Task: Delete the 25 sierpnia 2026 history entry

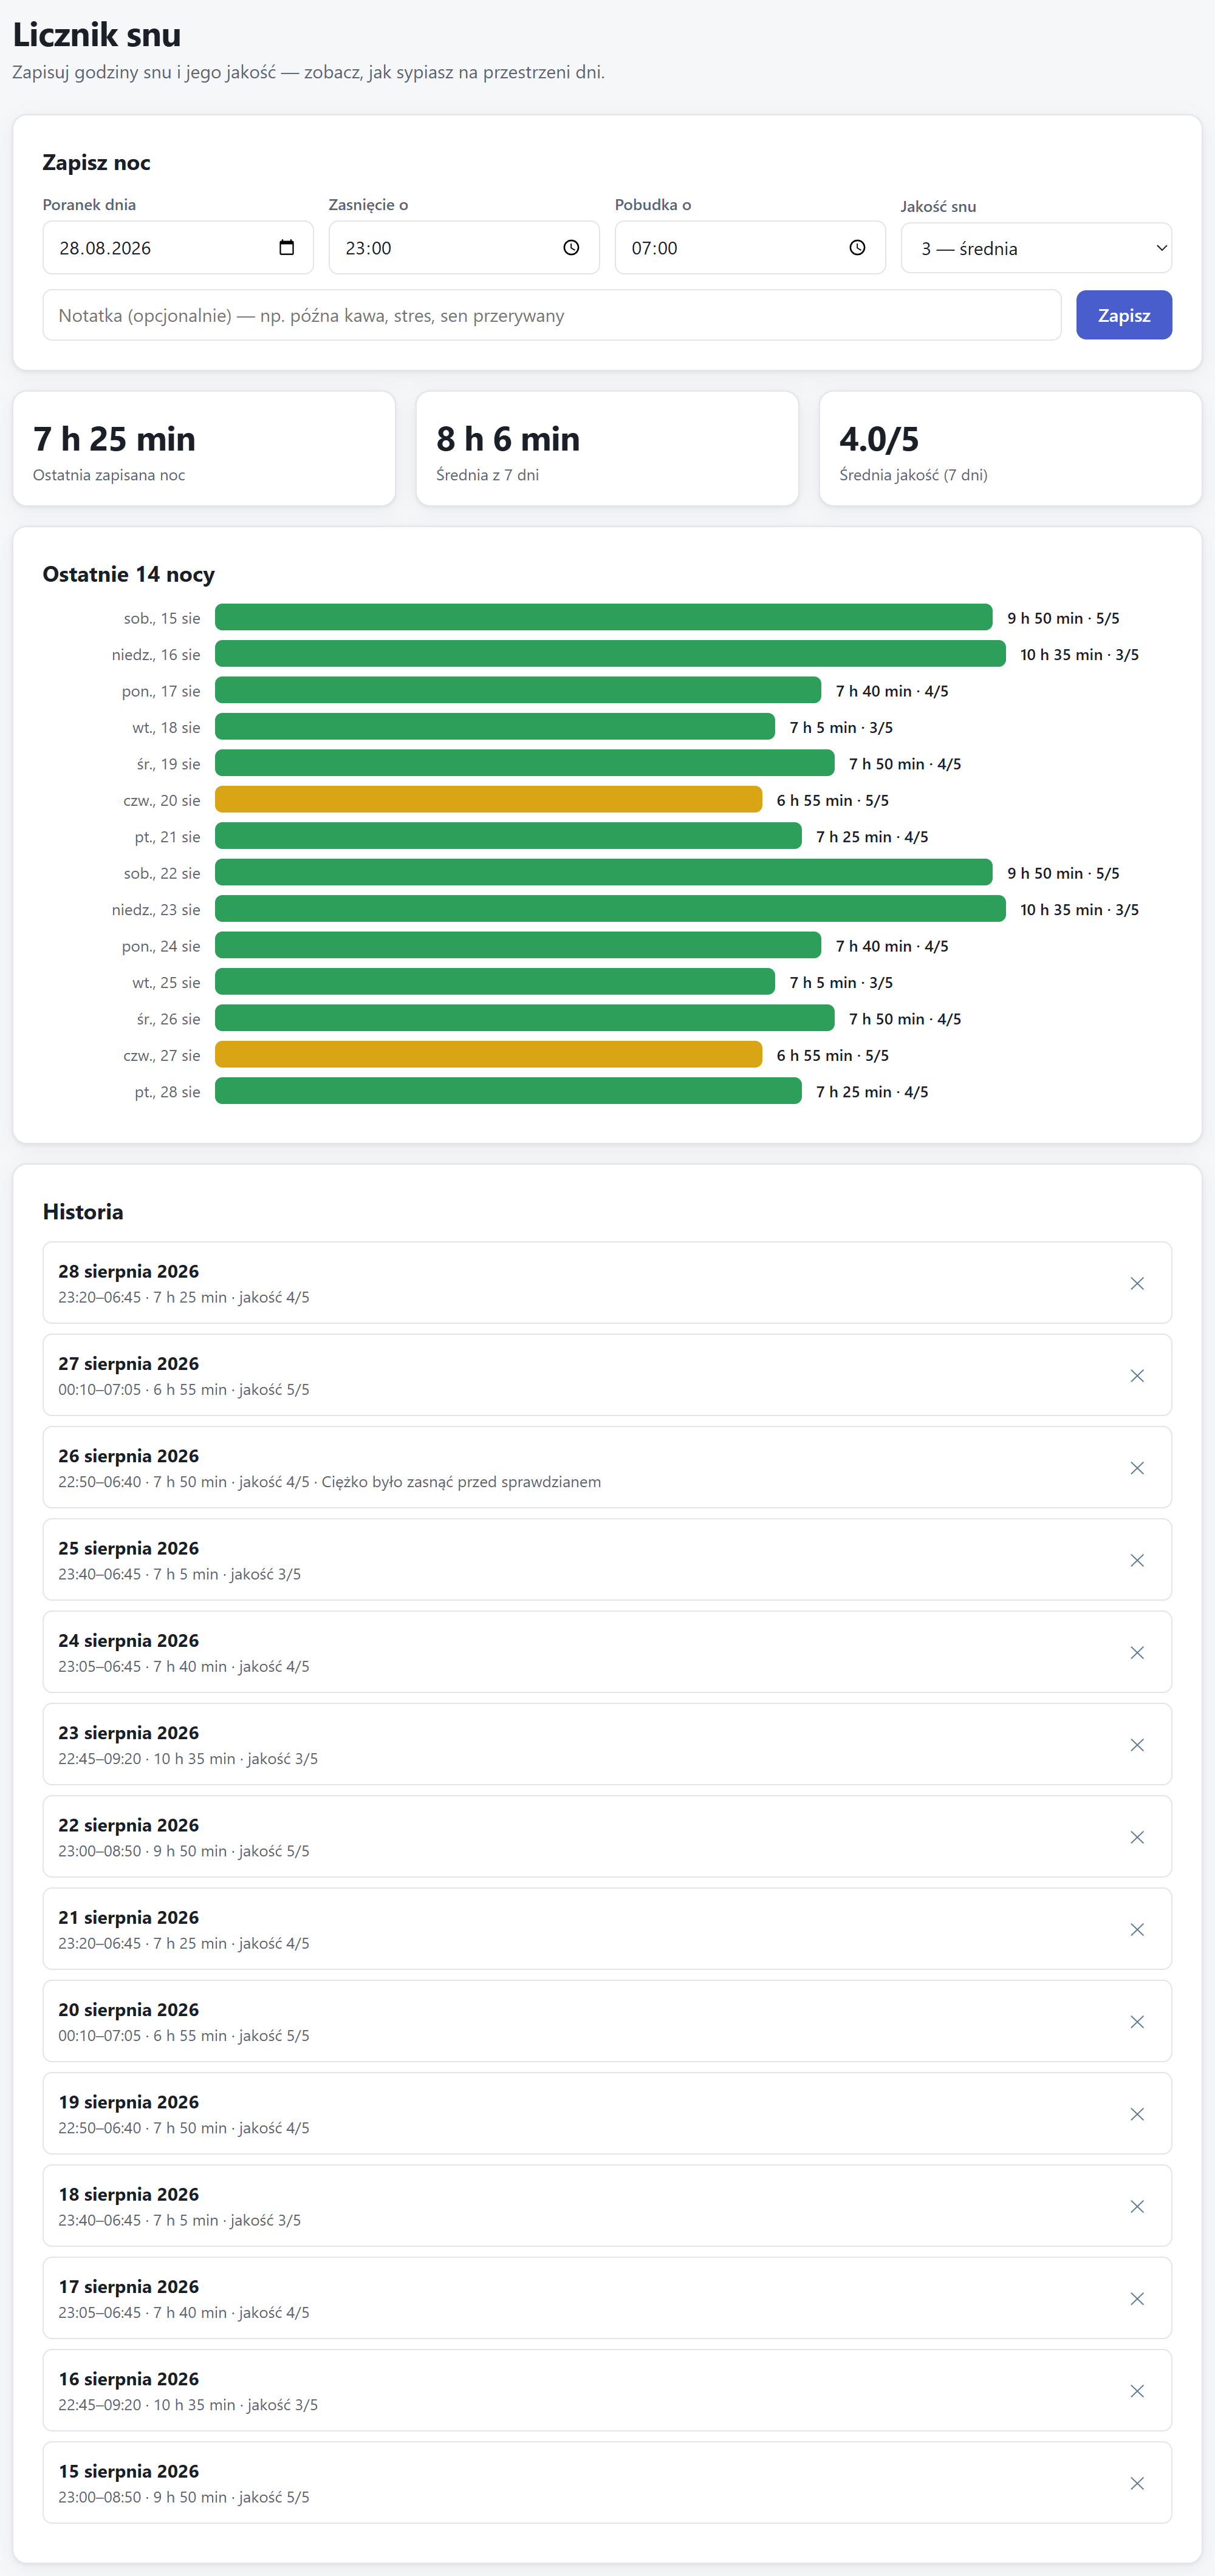Action: click(x=1137, y=1560)
